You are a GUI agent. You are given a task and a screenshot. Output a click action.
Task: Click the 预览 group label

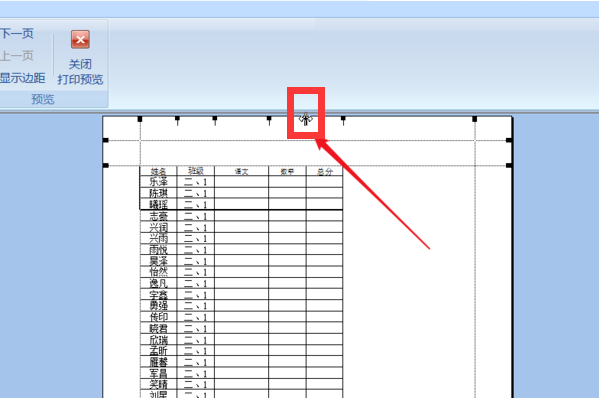(x=43, y=99)
